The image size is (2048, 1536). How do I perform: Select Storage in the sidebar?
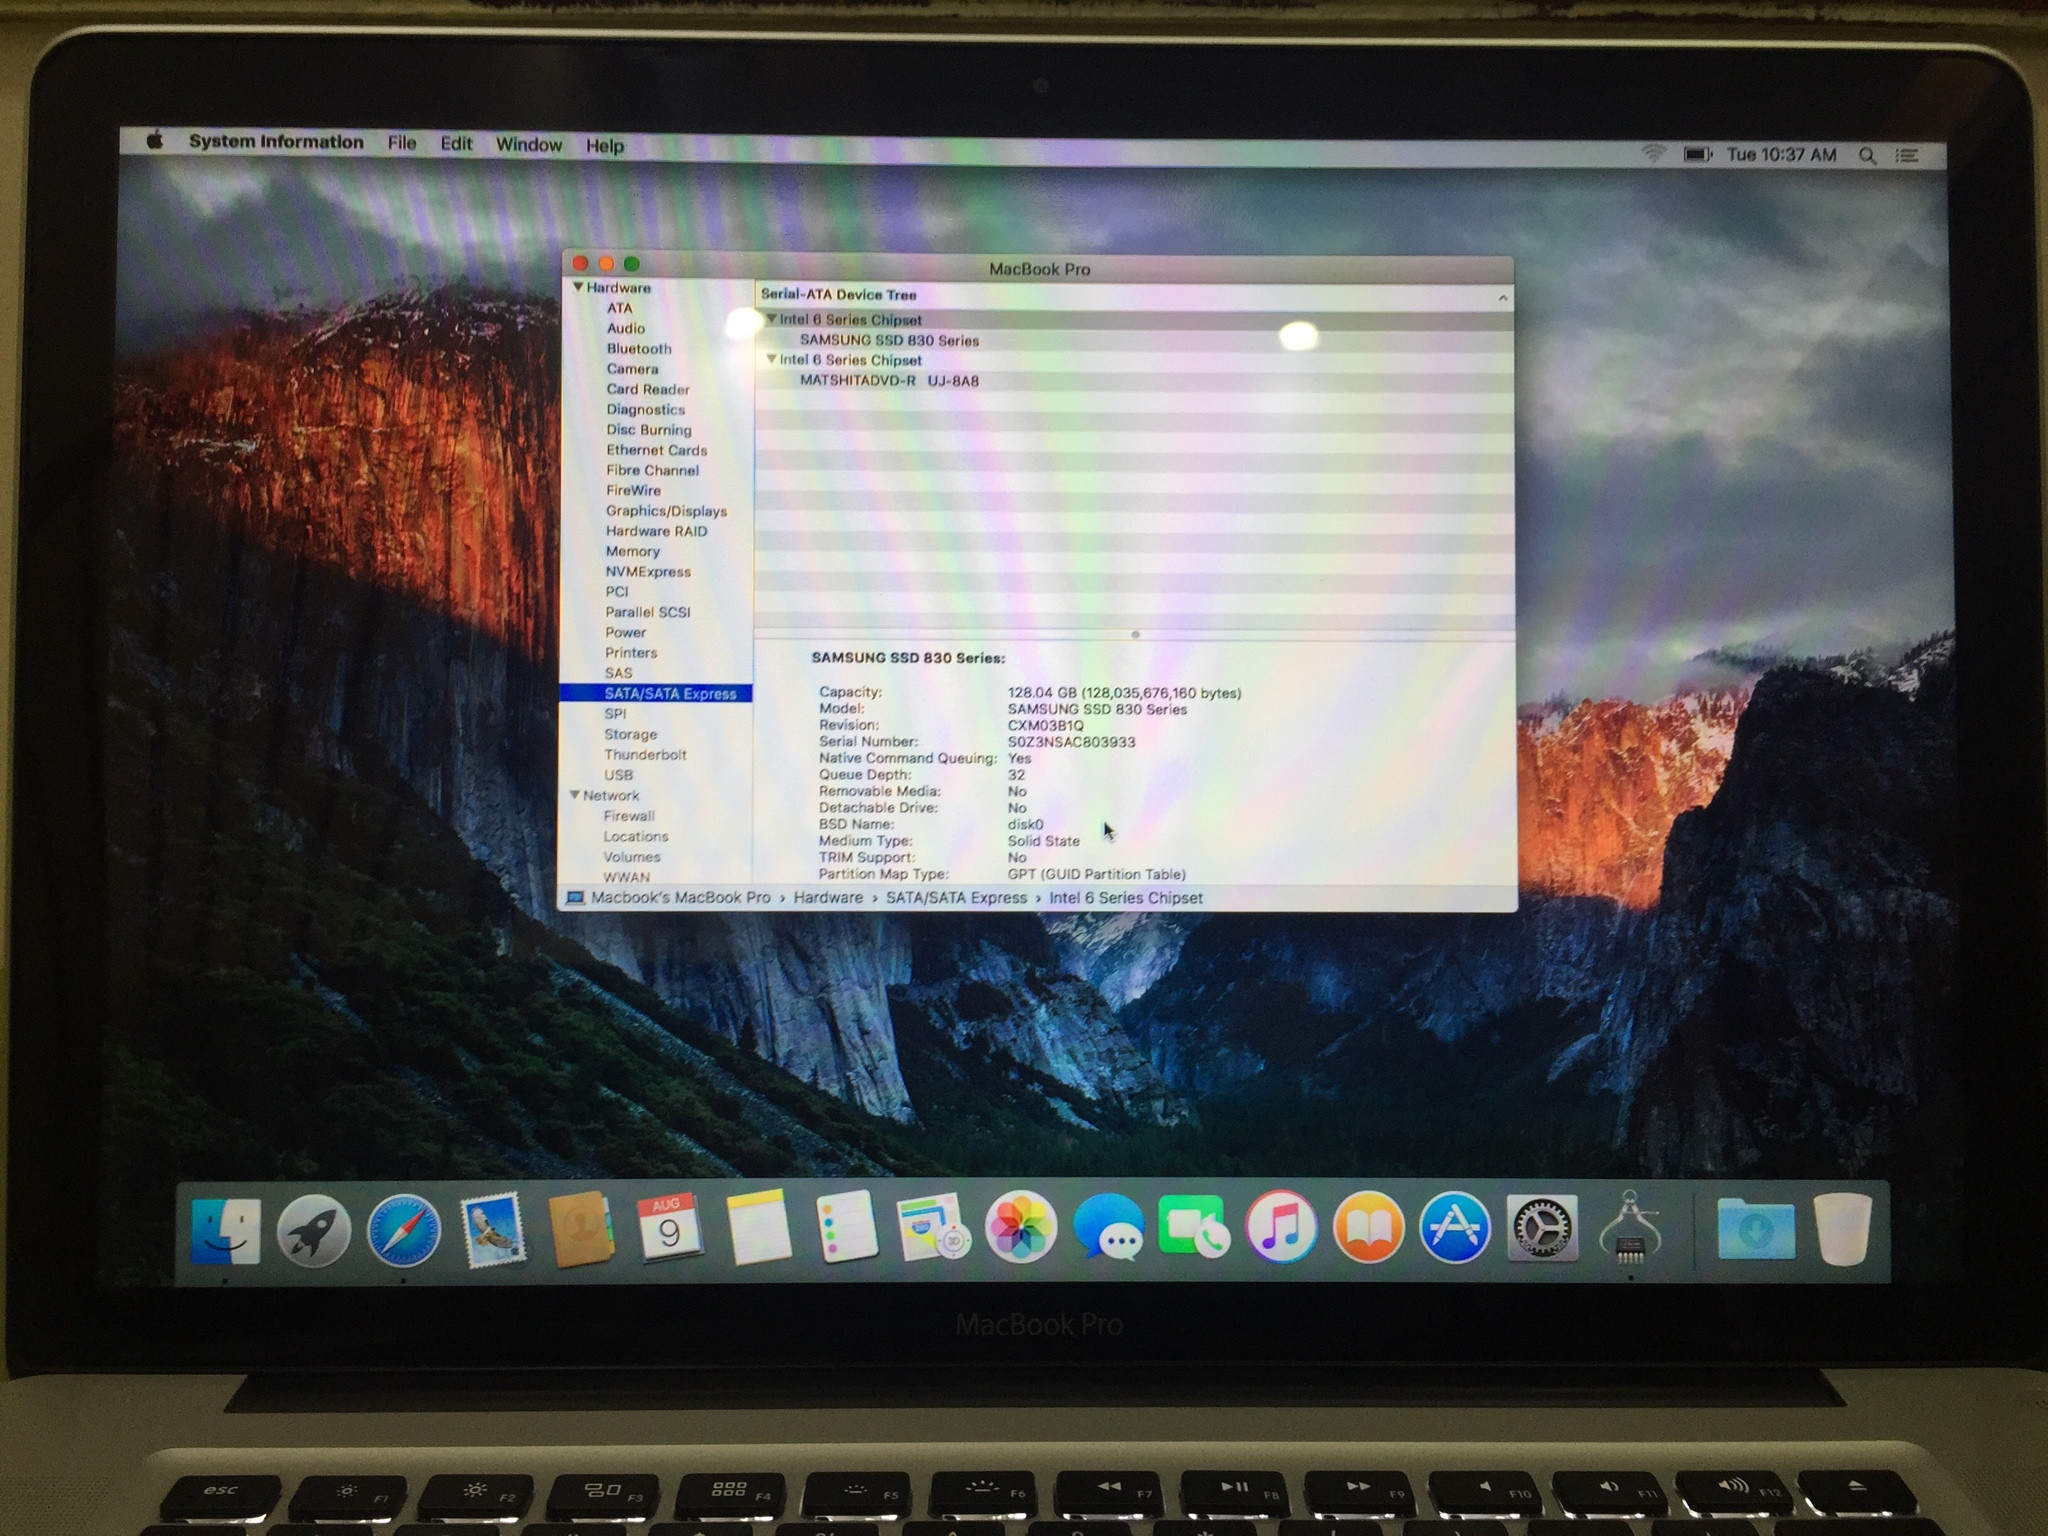pyautogui.click(x=630, y=734)
